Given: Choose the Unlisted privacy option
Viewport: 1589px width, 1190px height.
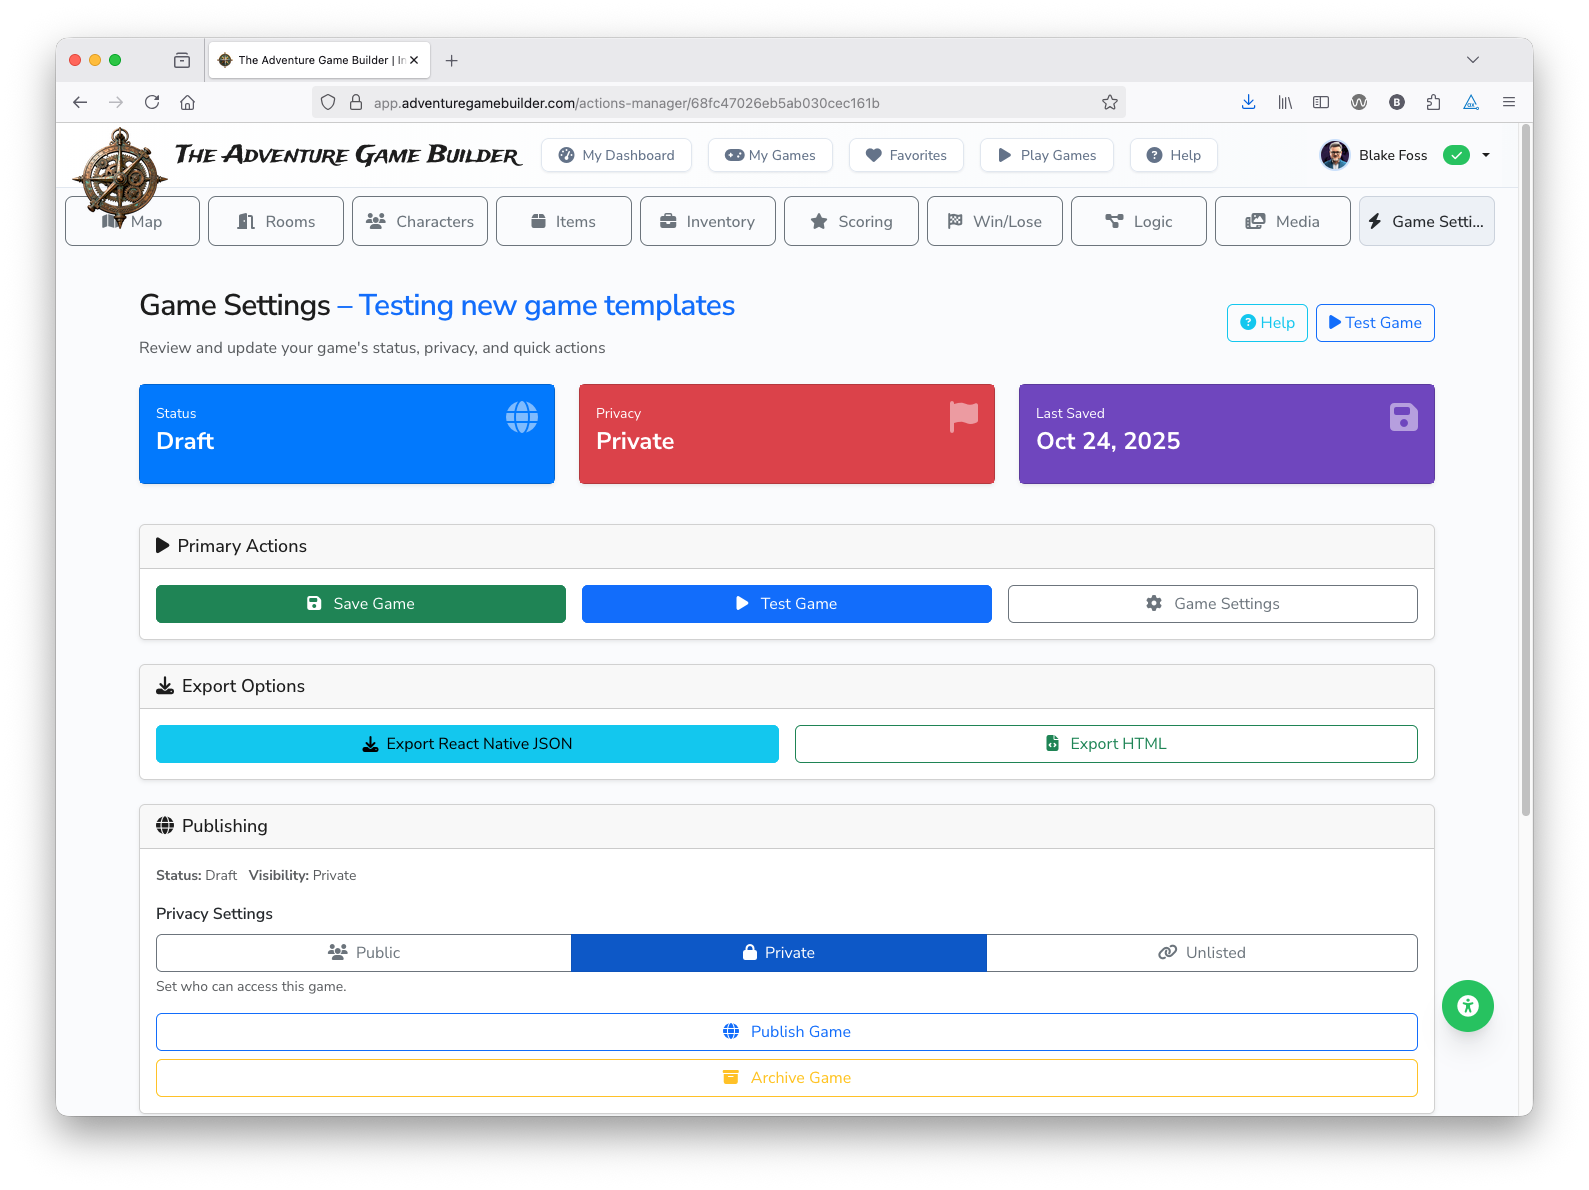Looking at the screenshot, I should pyautogui.click(x=1201, y=953).
